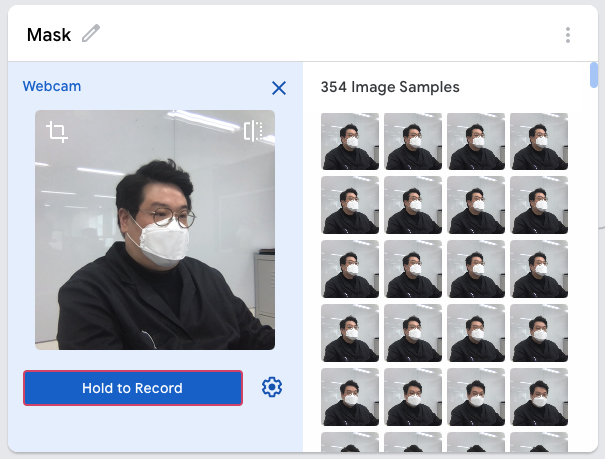Click the Webcam label
The width and height of the screenshot is (605, 459).
click(52, 86)
